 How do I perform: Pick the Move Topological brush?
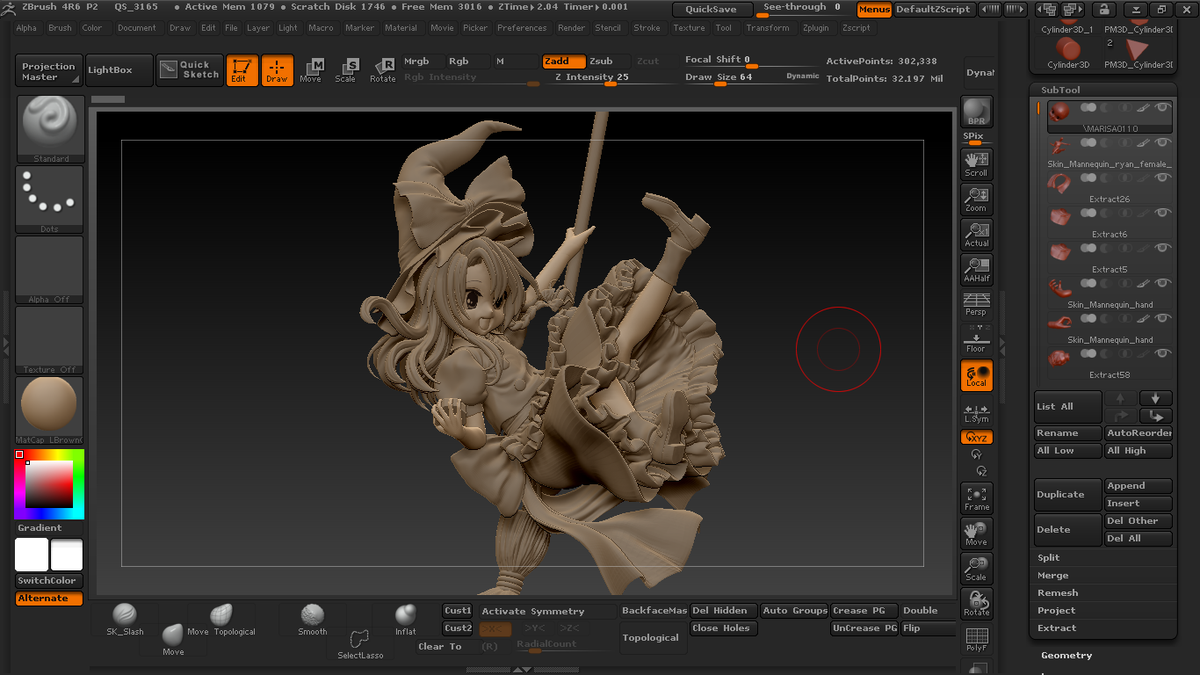point(222,620)
